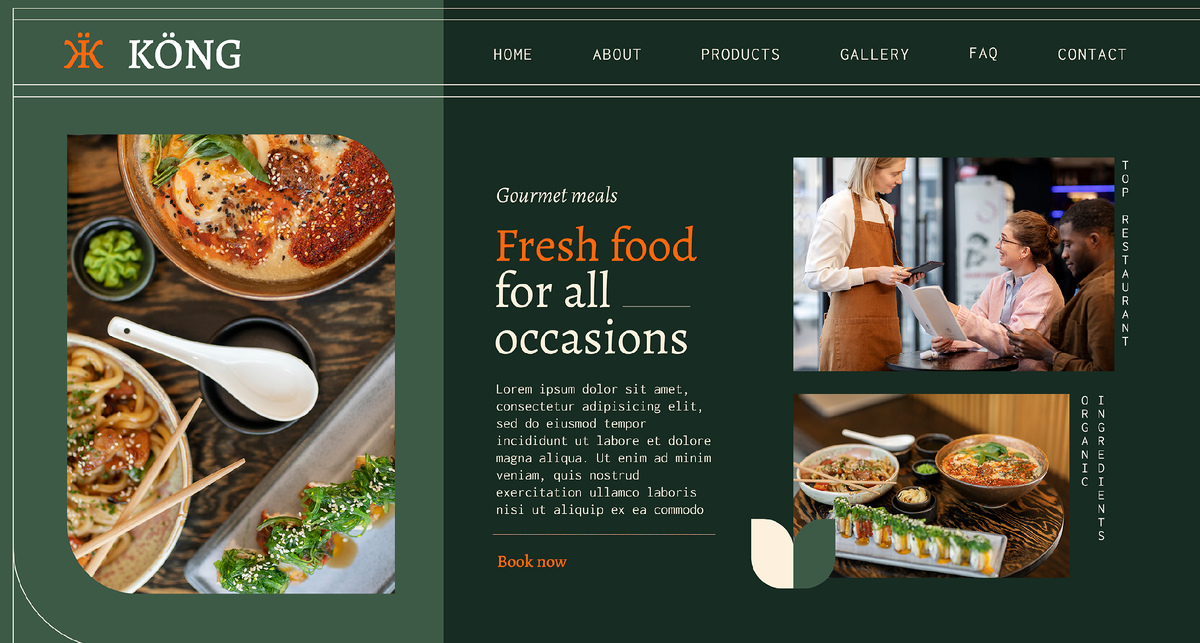Click the vertical TOP RESTAURANT label
The height and width of the screenshot is (643, 1200).
(x=1125, y=253)
